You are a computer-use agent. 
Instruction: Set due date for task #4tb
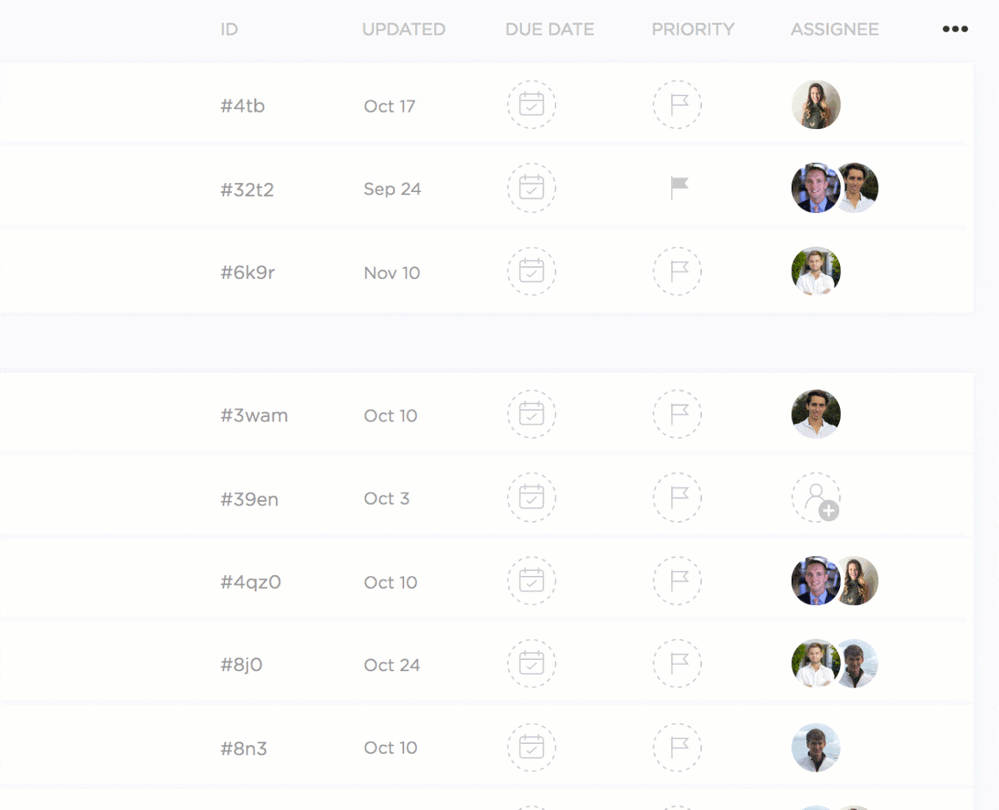pos(531,105)
